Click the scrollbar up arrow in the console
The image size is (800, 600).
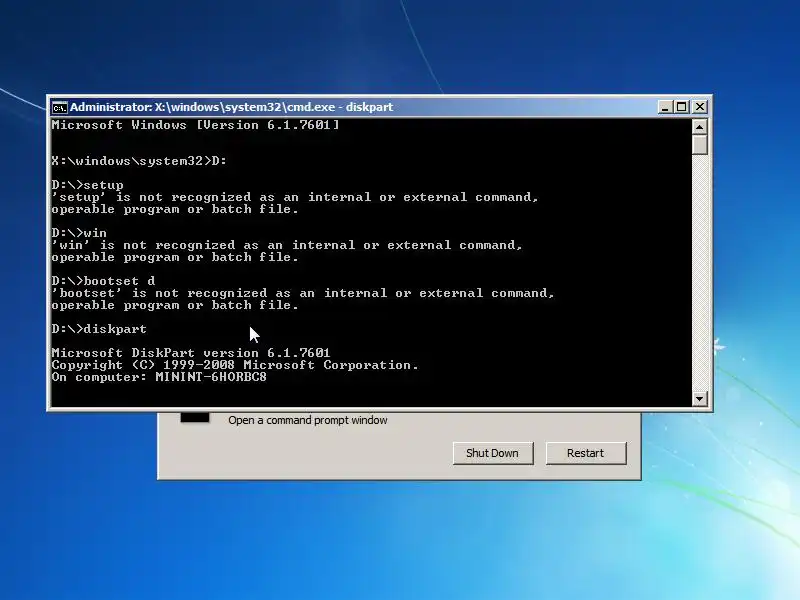click(699, 126)
